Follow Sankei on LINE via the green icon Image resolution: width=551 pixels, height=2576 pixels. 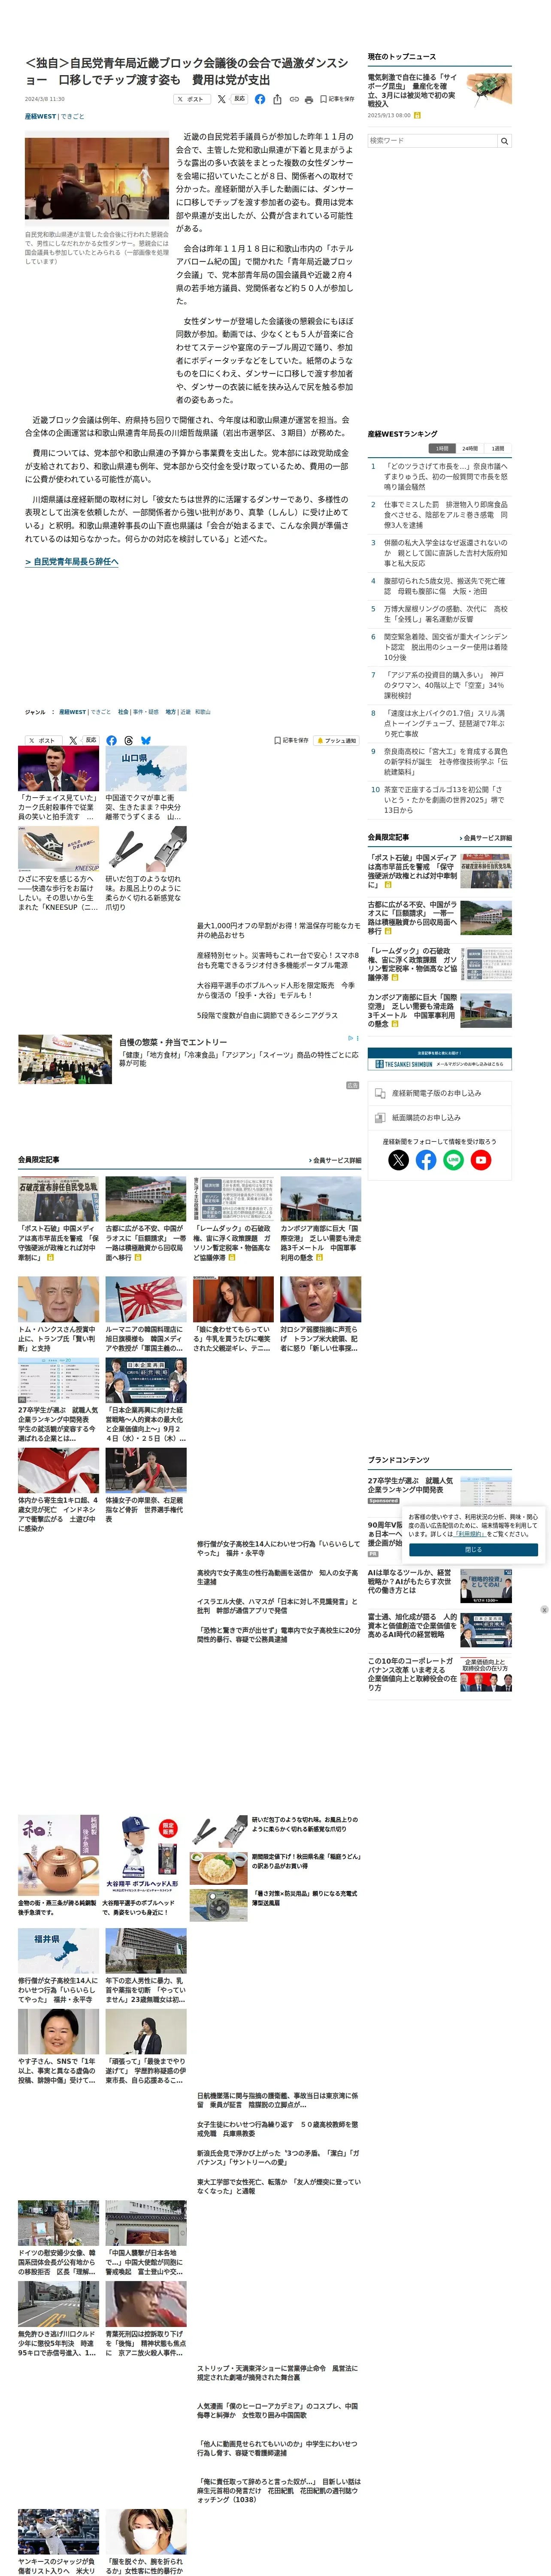[x=454, y=1161]
